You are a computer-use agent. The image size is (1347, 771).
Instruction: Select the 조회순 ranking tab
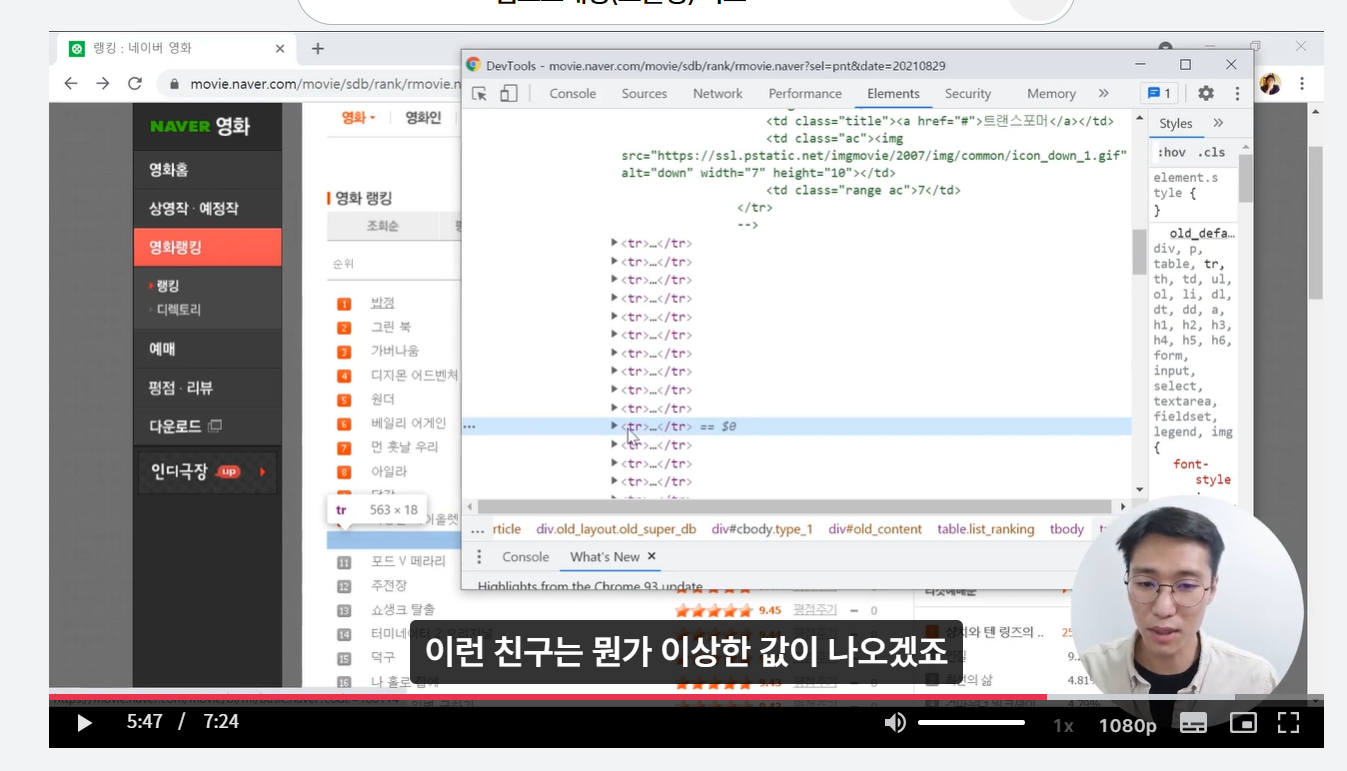(x=382, y=227)
